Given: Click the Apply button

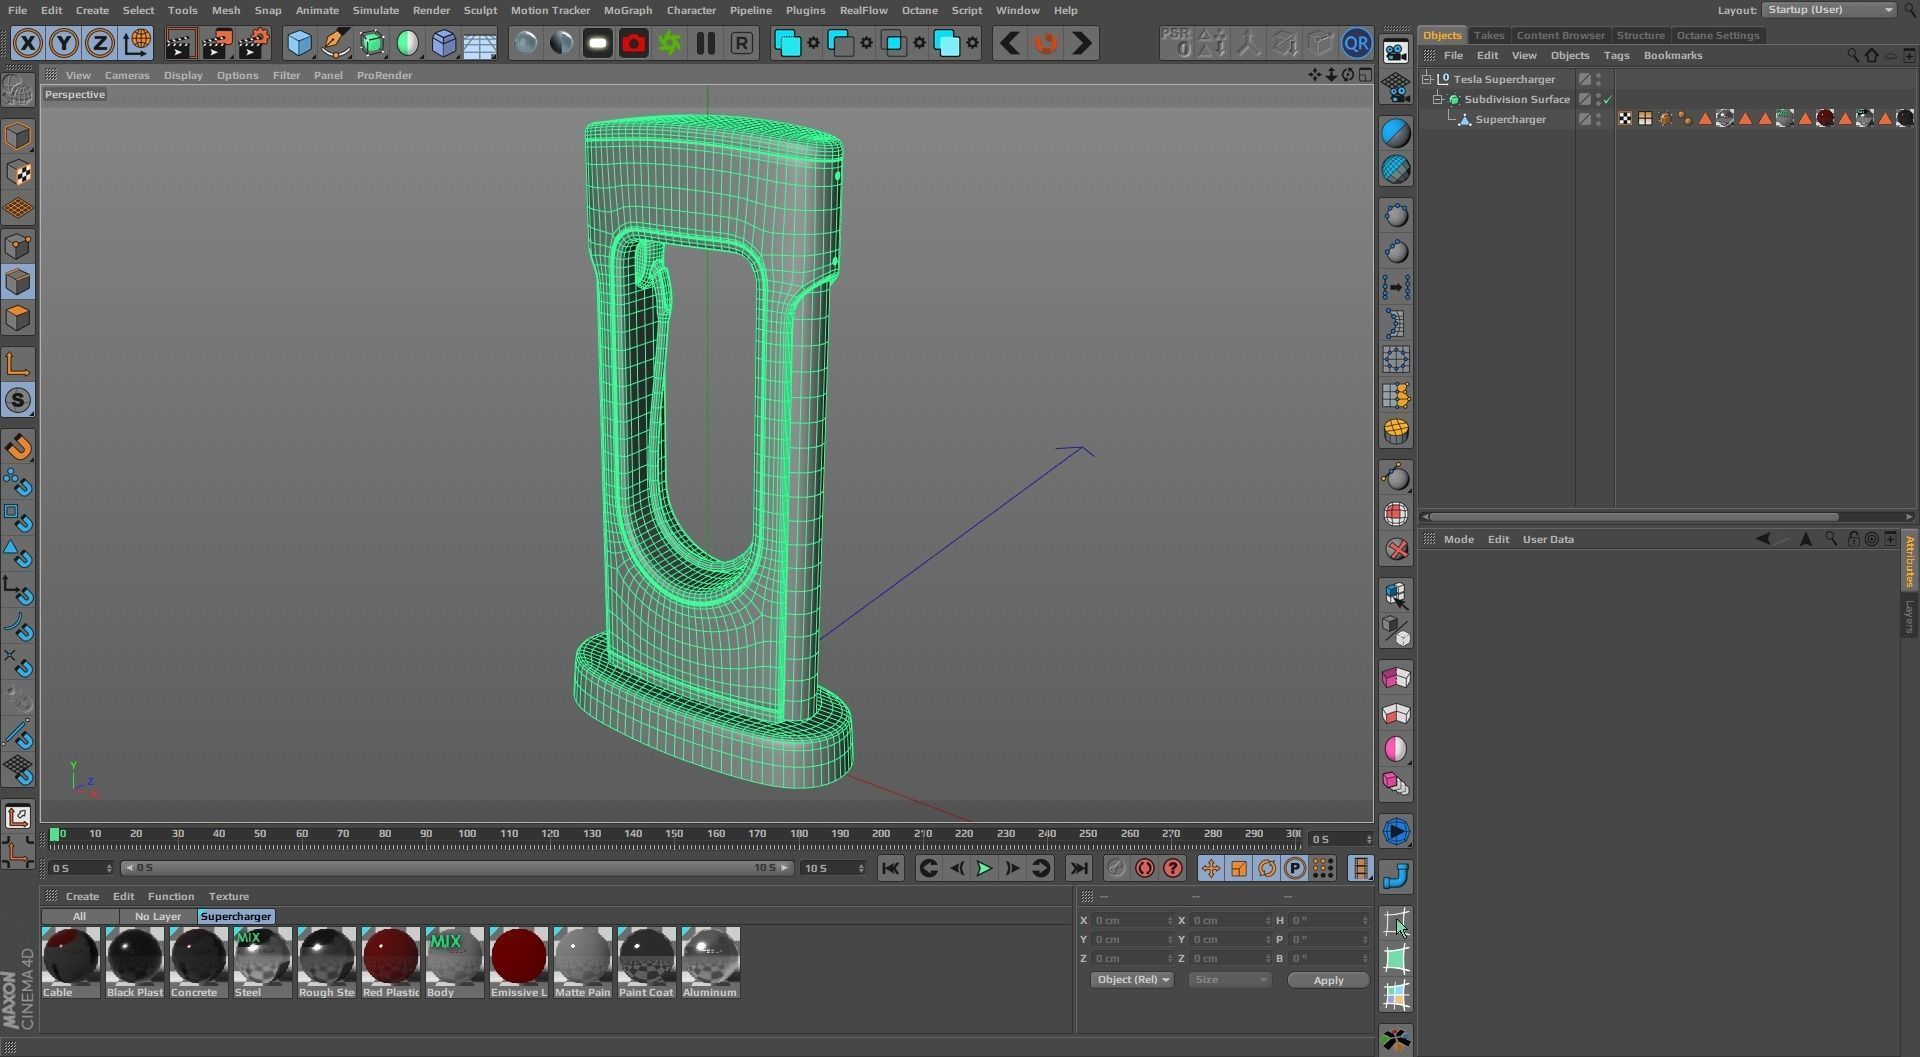Looking at the screenshot, I should (1328, 980).
